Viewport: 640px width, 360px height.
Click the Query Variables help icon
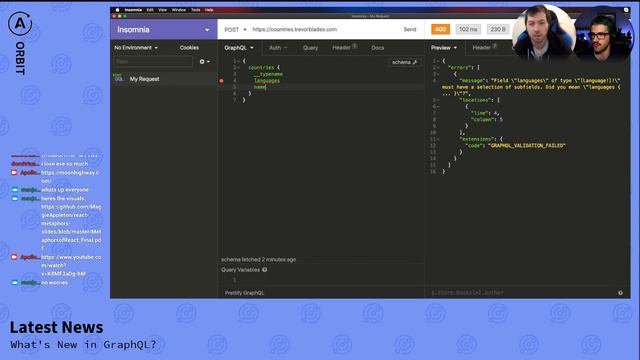264,270
